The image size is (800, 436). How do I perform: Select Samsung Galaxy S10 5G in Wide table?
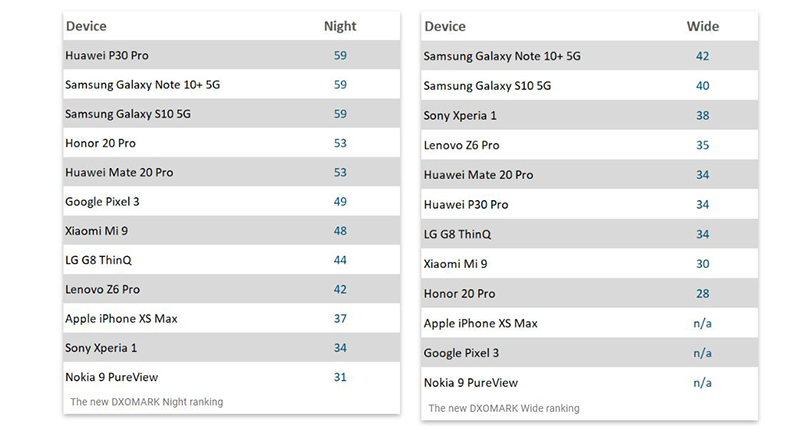coord(487,86)
